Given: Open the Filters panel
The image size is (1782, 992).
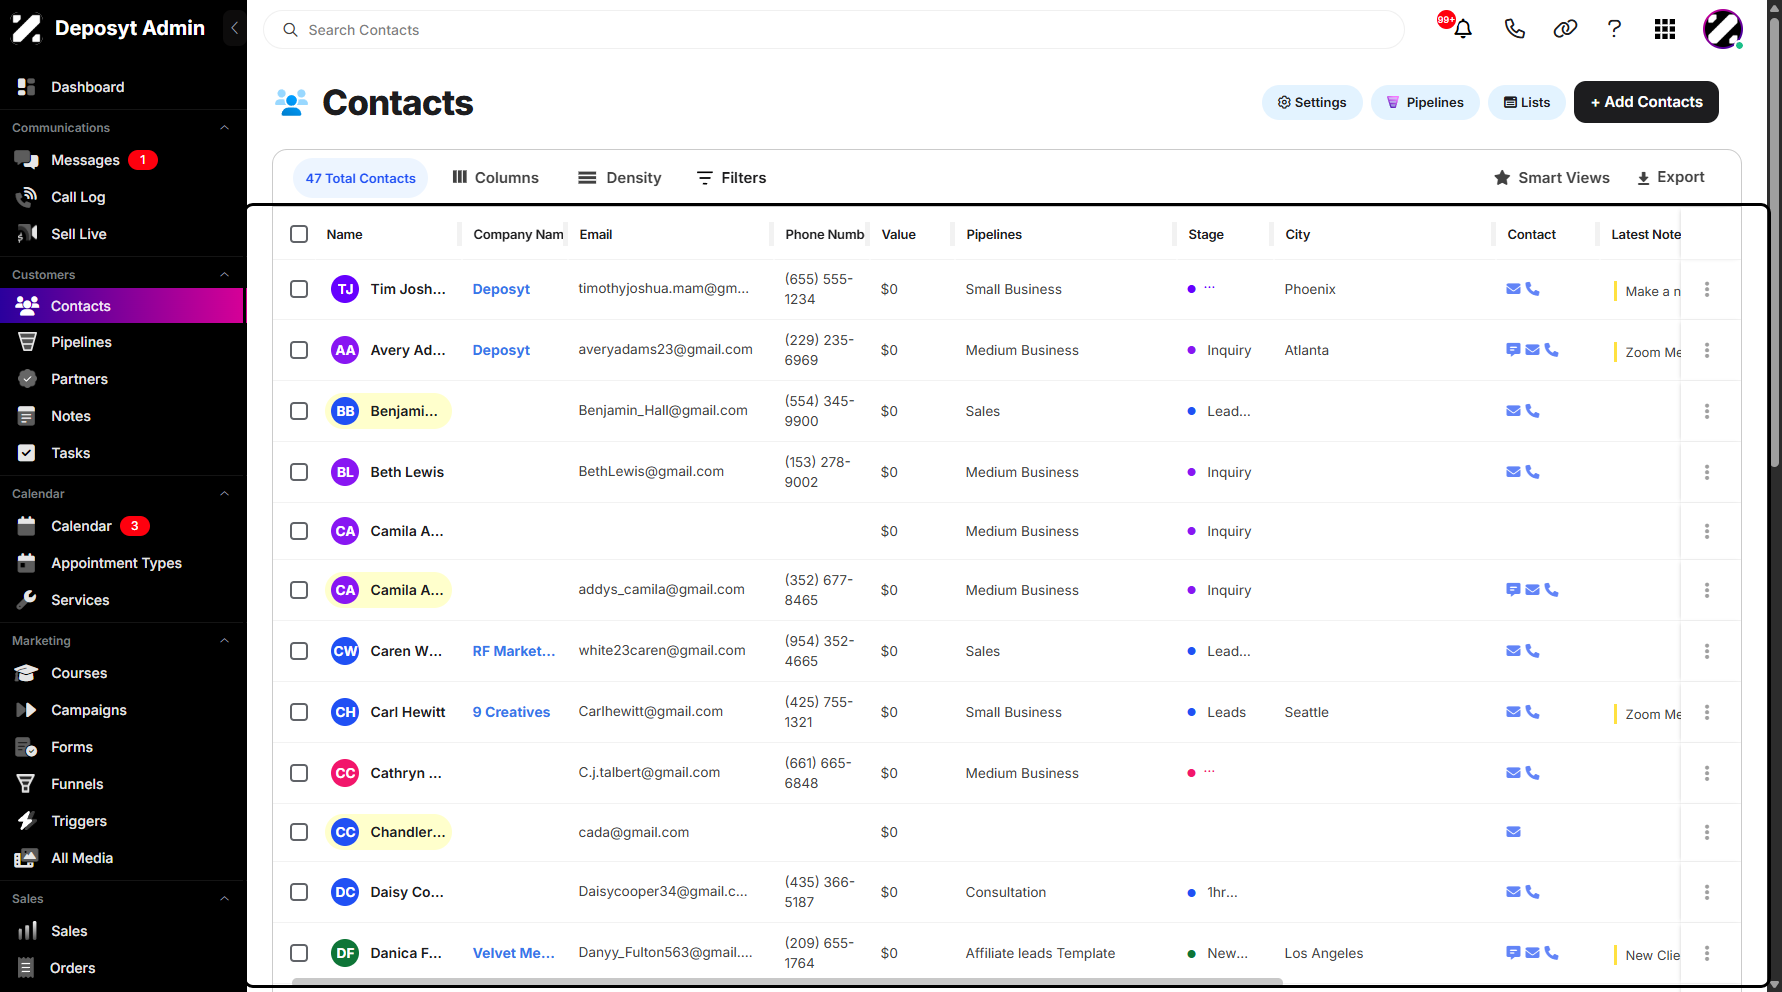Looking at the screenshot, I should click(732, 178).
